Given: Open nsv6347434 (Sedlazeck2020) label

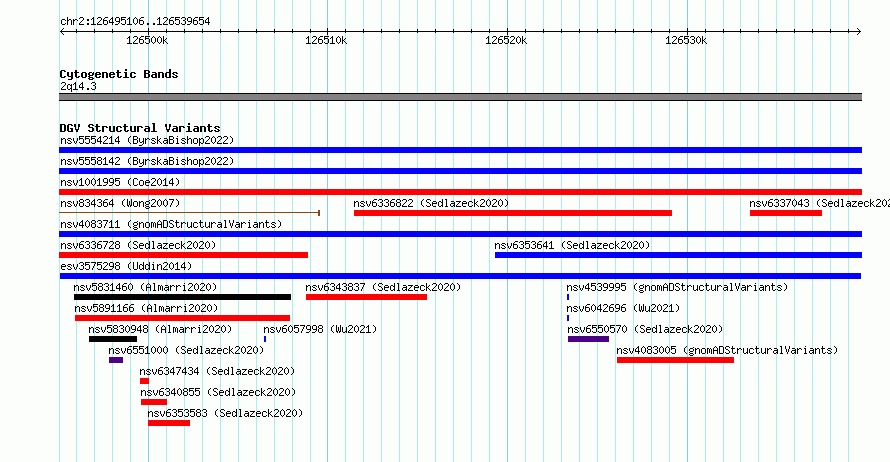Looking at the screenshot, I should (217, 371).
